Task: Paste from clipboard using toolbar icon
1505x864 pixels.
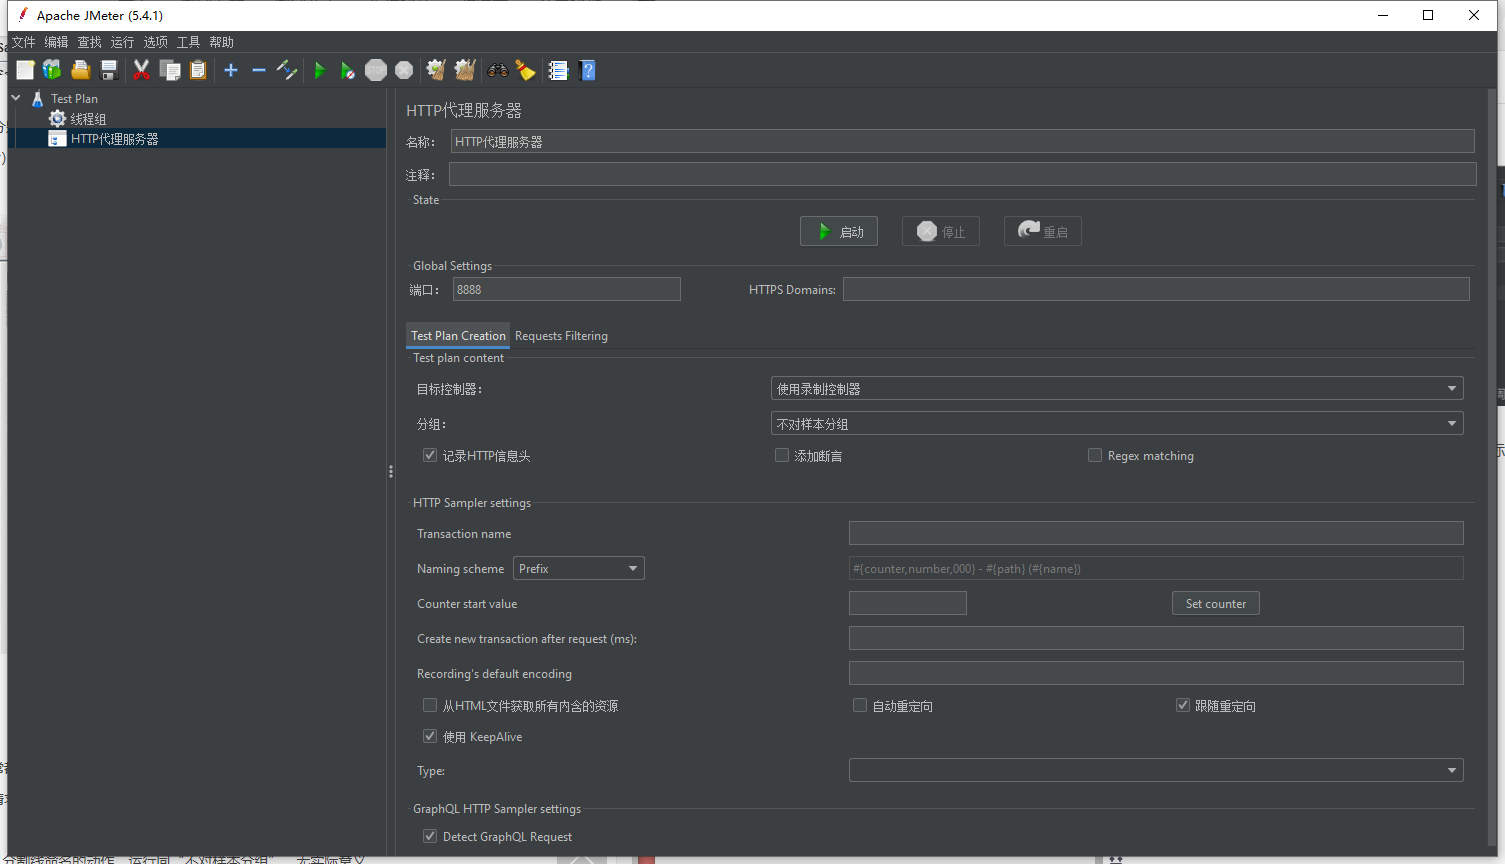Action: [x=198, y=70]
